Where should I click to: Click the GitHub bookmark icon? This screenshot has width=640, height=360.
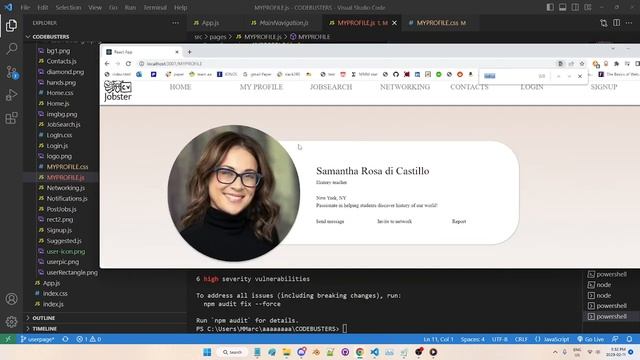coord(396,74)
